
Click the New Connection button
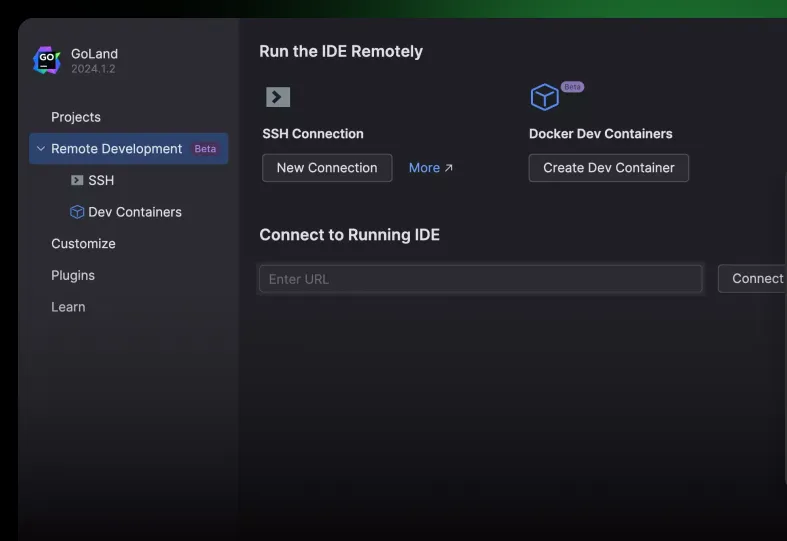327,168
